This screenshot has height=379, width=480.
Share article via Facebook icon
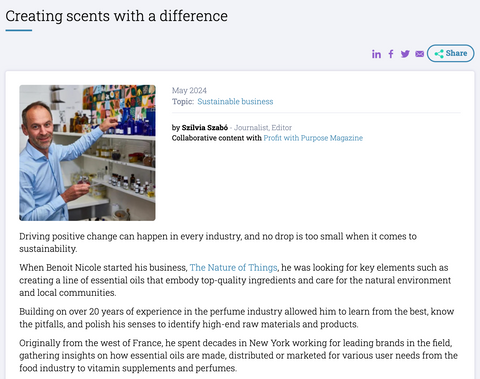[391, 54]
